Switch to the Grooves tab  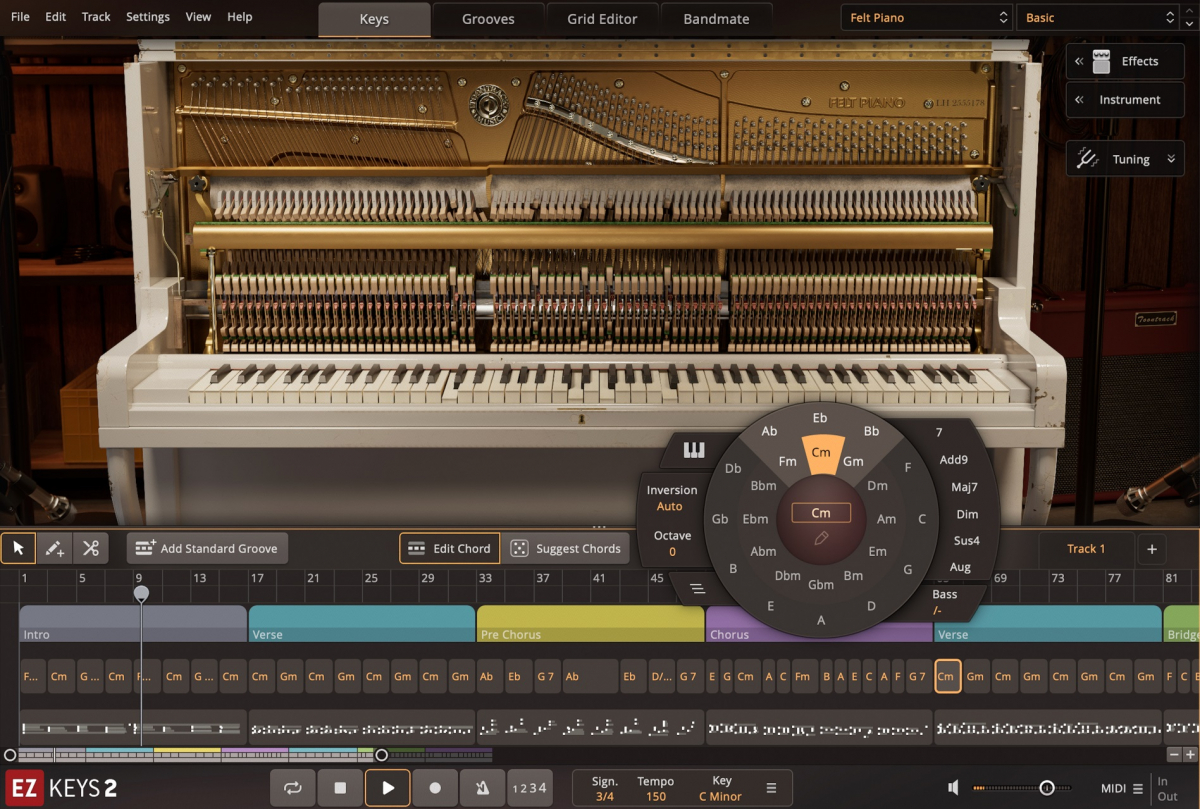click(x=488, y=19)
